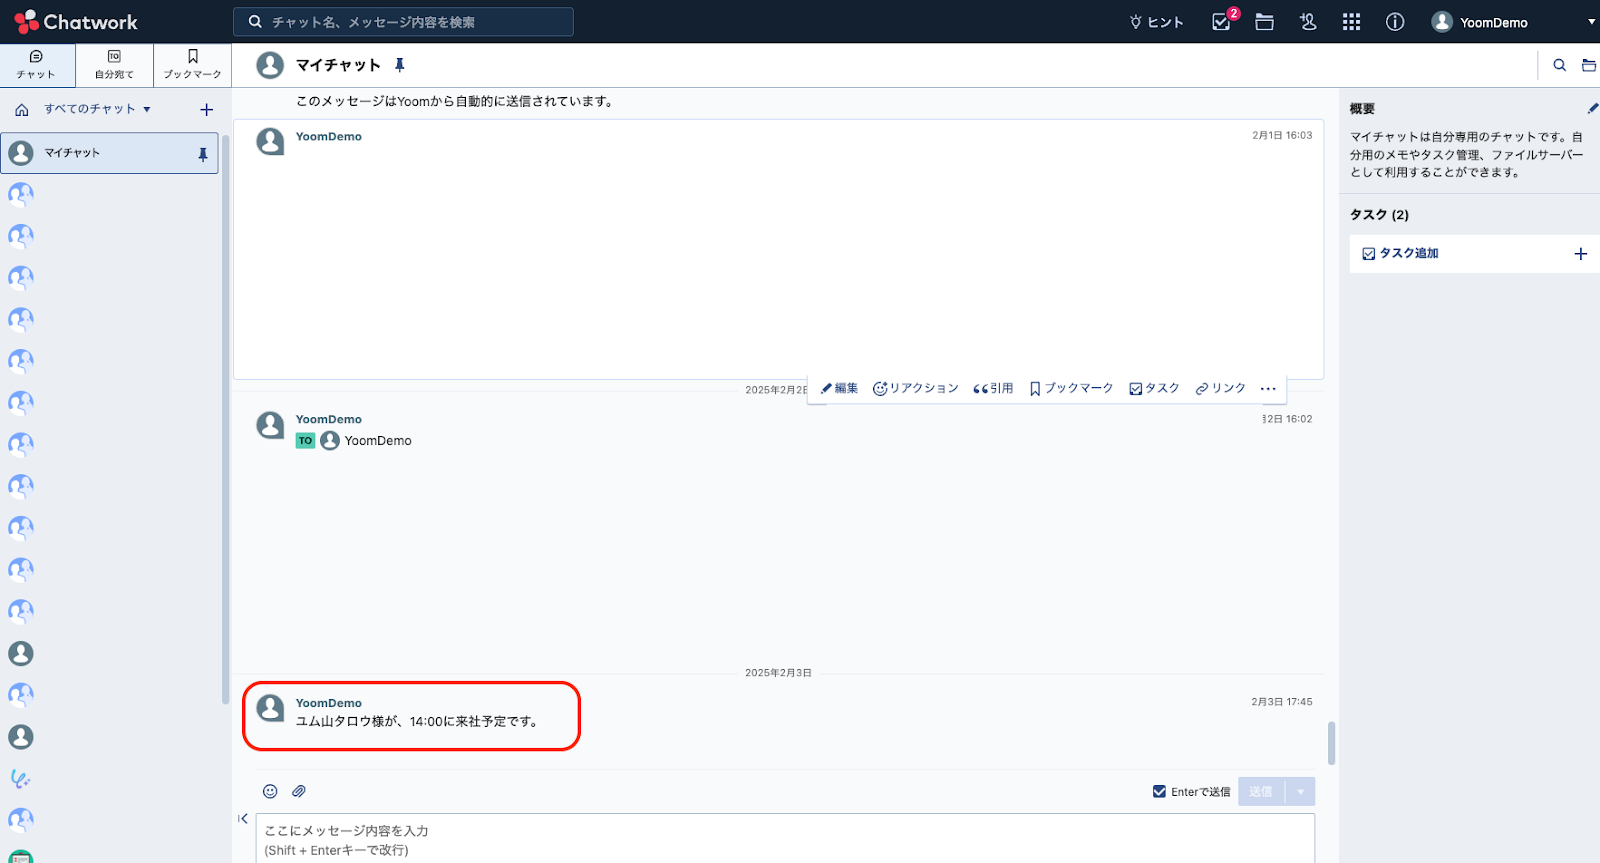Screen dimensions: 1600x863
Task: Click the message ユム山タロウ様が、14:00に来社予定です。
Action: (419, 722)
